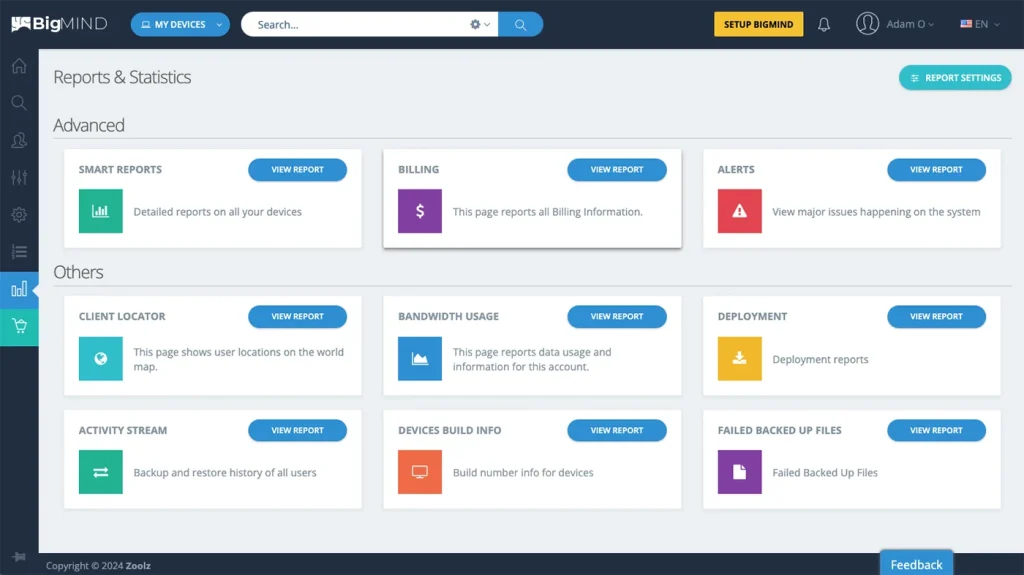Click the BILLING card title
The height and width of the screenshot is (575, 1024).
(419, 169)
